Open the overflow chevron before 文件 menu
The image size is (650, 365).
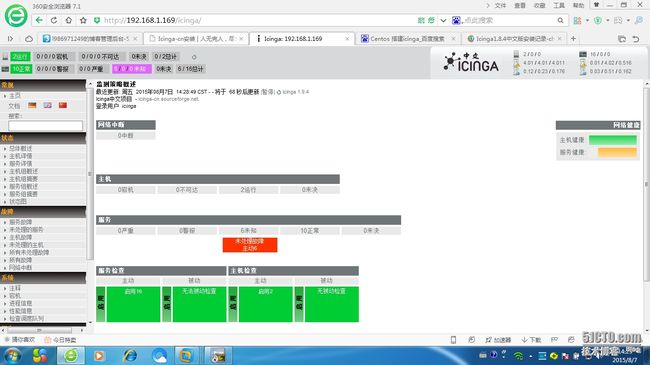[x=488, y=5]
